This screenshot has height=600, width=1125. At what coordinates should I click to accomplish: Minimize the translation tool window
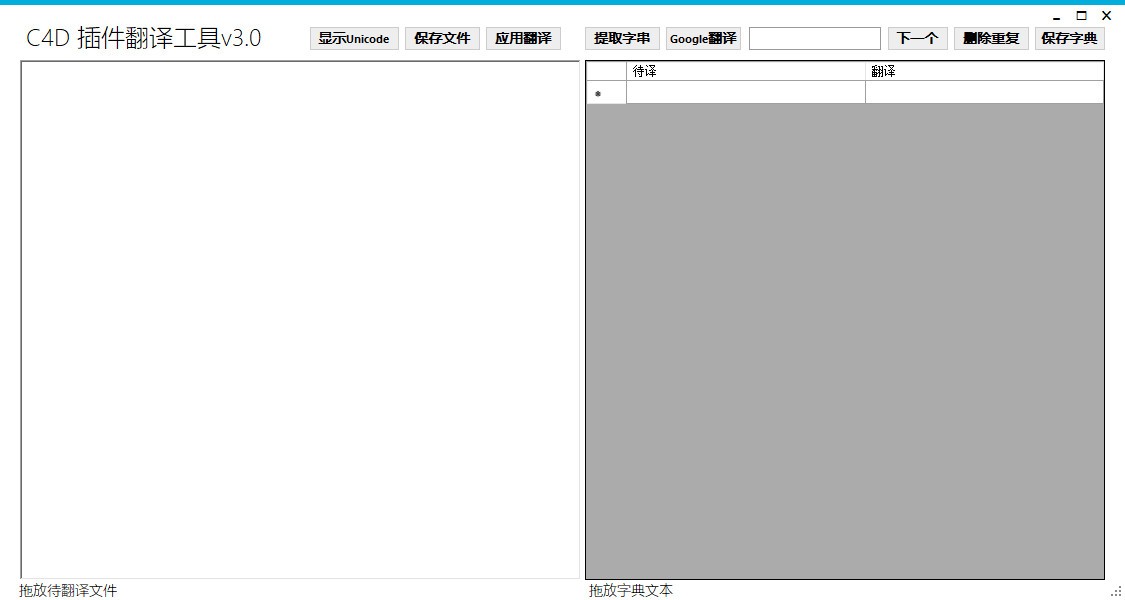coord(1056,17)
